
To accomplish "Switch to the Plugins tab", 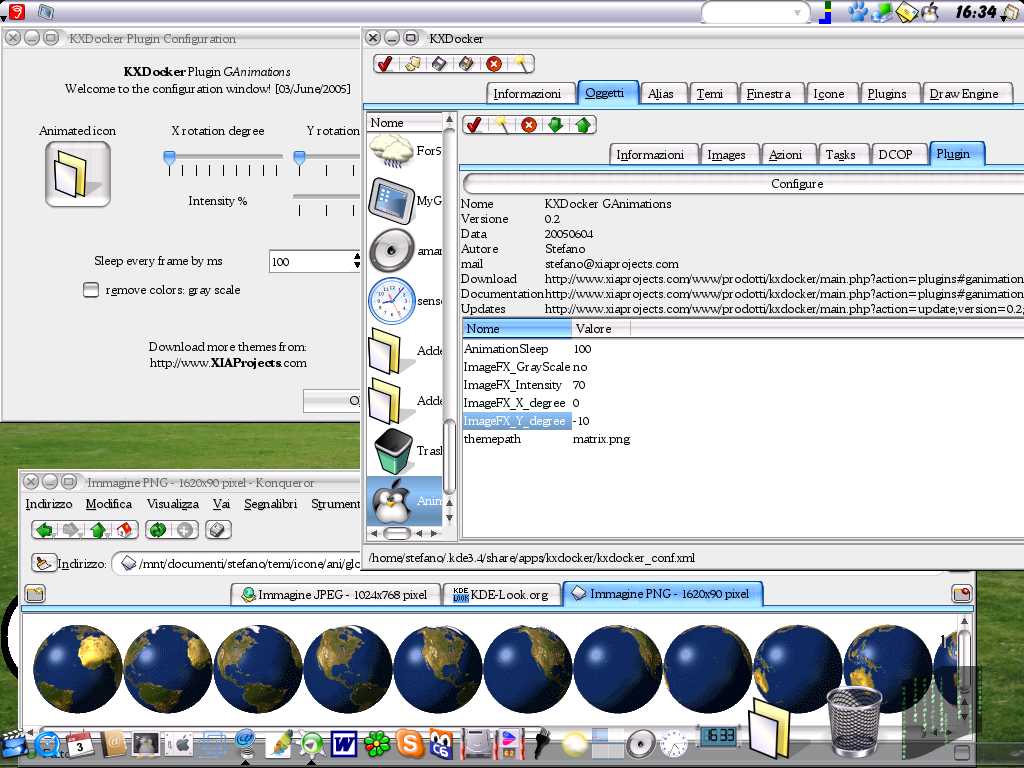I will (887, 93).
